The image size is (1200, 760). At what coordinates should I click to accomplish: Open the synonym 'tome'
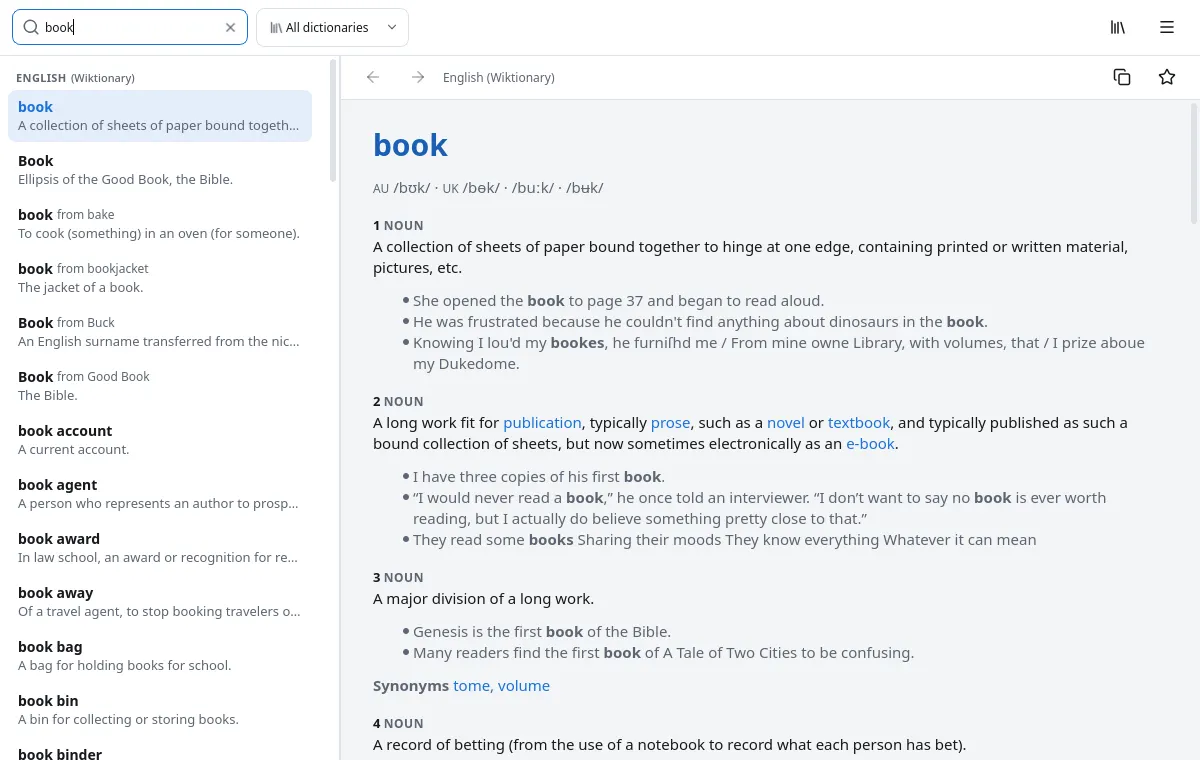(471, 686)
